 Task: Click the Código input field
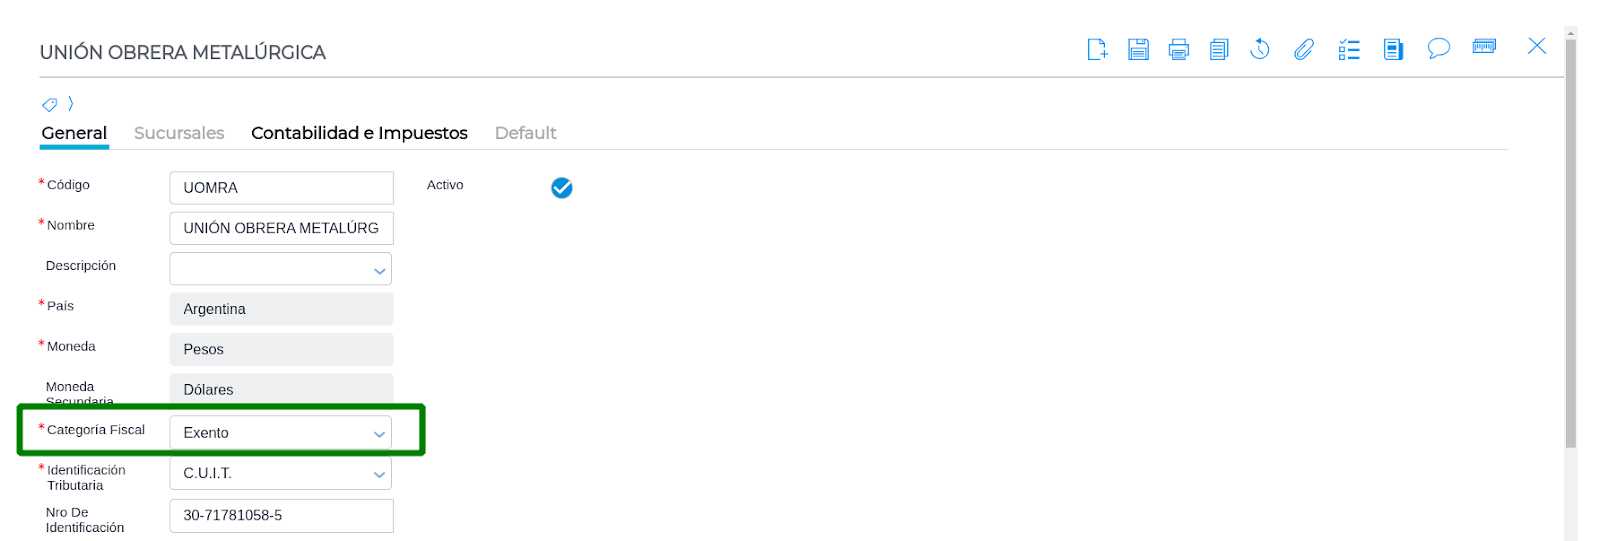click(281, 188)
